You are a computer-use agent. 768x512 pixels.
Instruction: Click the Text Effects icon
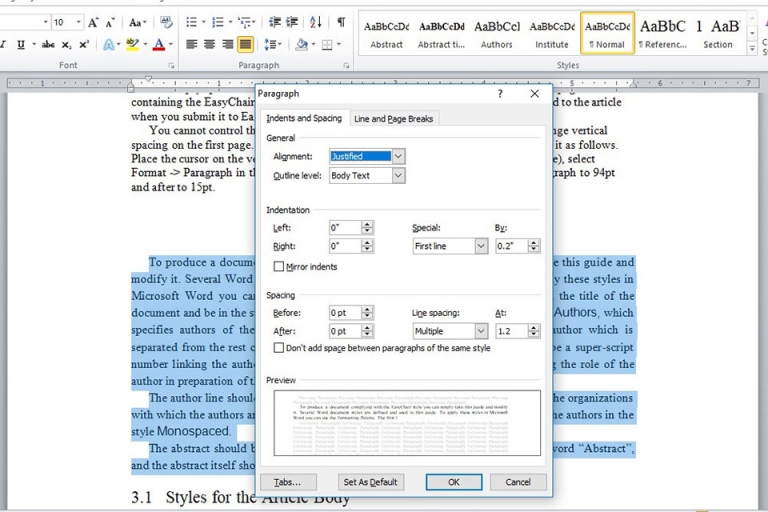pos(109,45)
